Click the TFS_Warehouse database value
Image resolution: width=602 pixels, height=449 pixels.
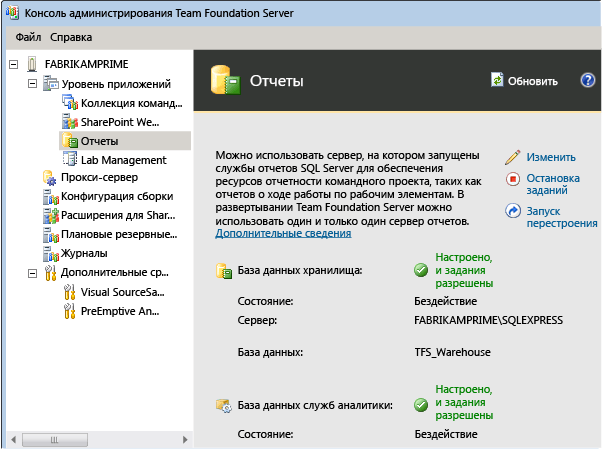click(x=453, y=352)
